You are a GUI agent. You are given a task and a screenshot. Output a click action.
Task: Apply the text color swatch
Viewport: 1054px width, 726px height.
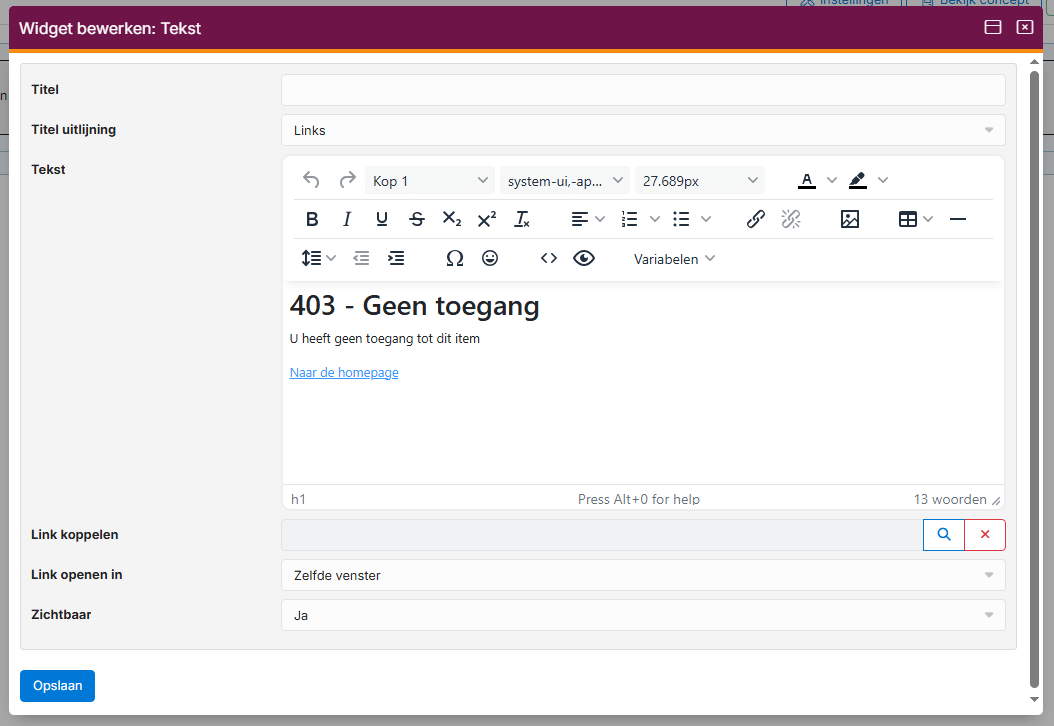(806, 181)
